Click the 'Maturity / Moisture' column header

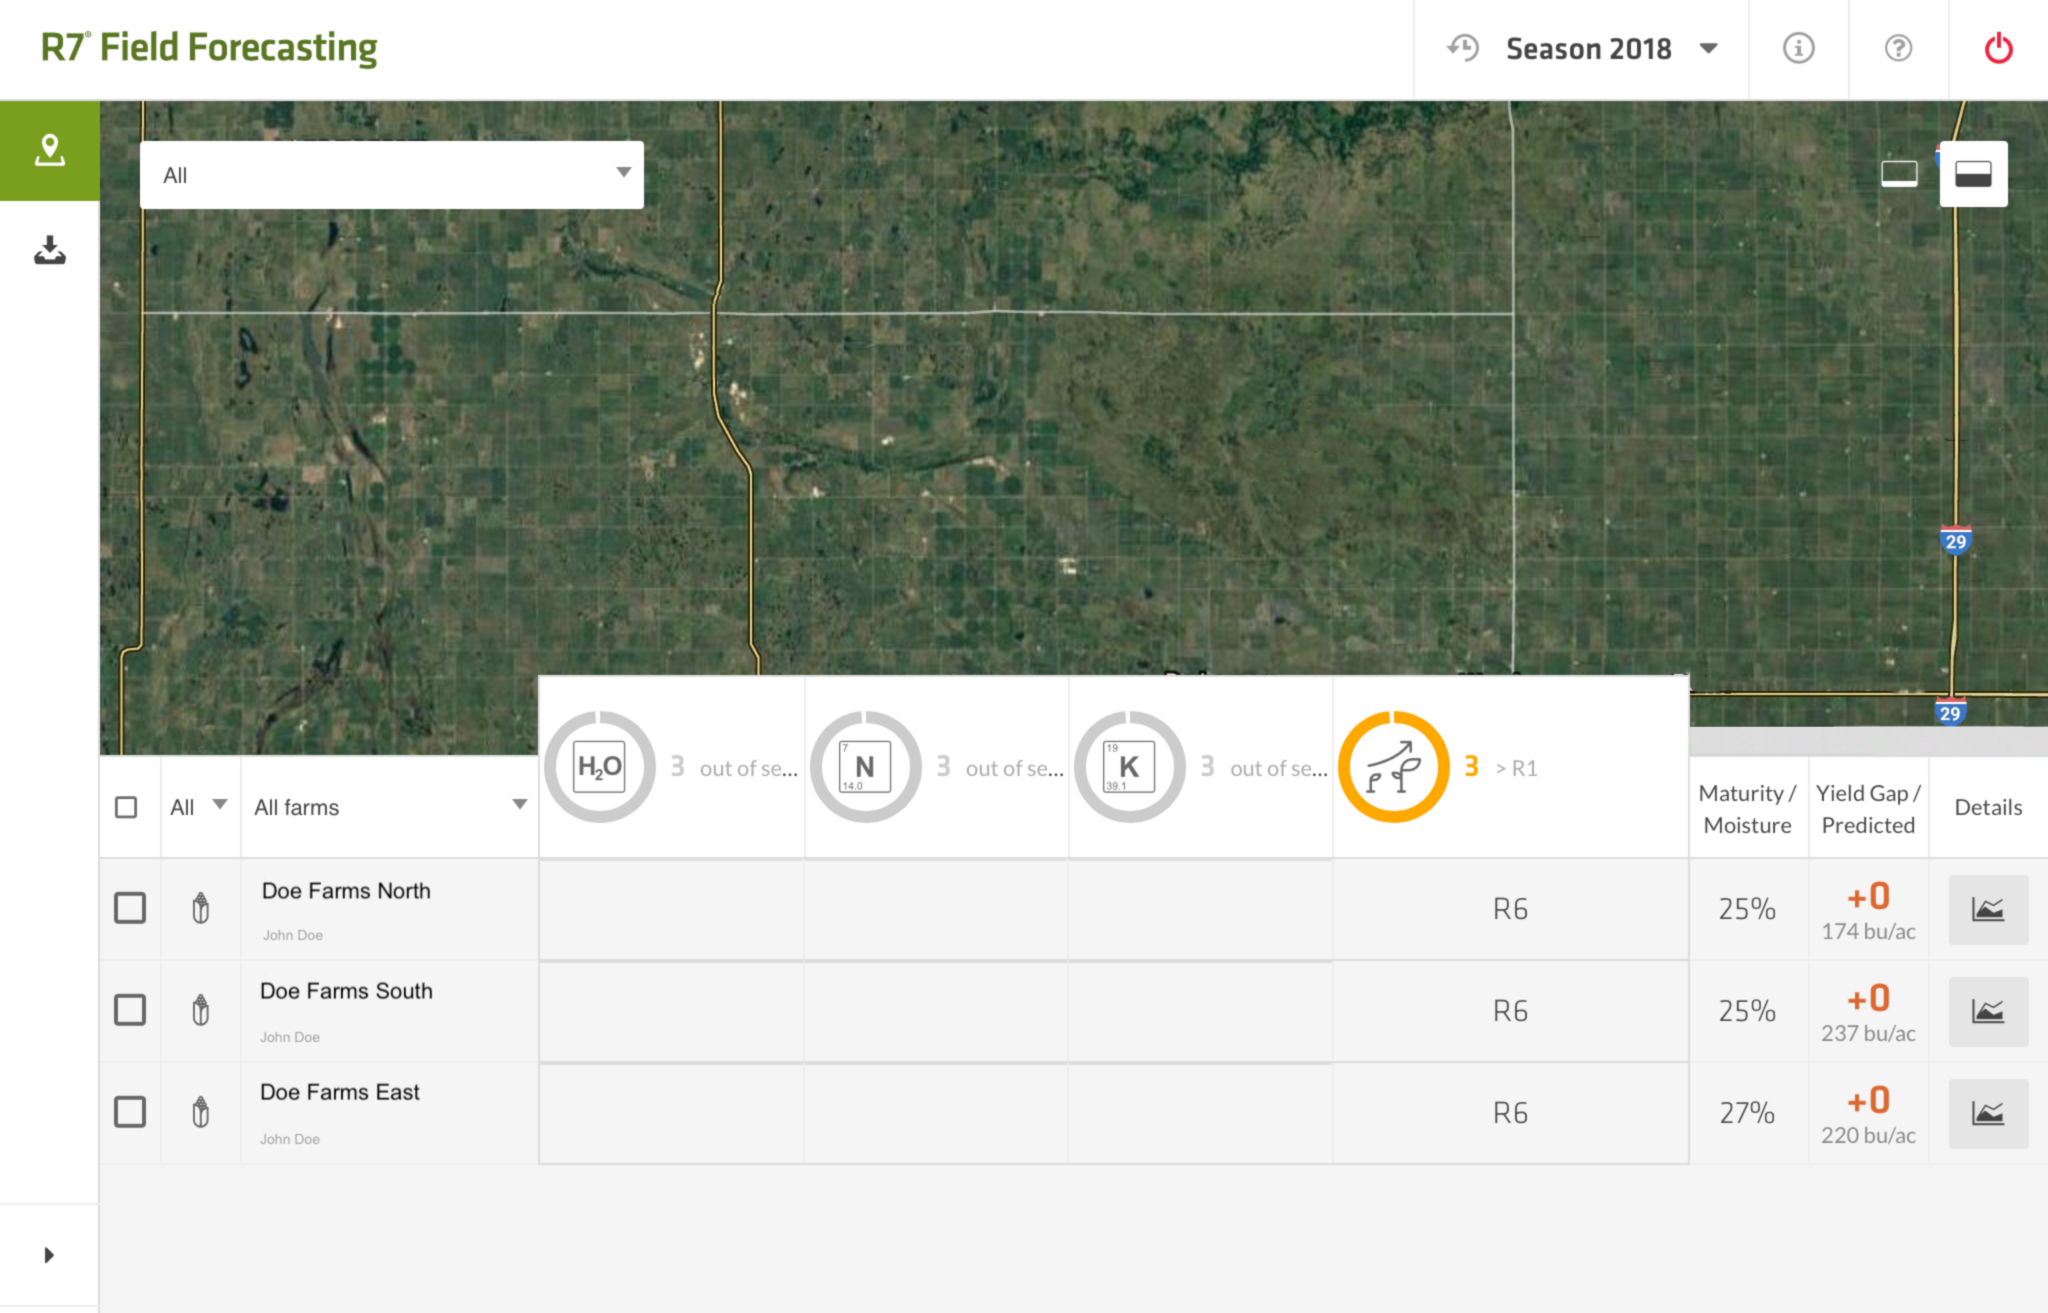point(1748,808)
